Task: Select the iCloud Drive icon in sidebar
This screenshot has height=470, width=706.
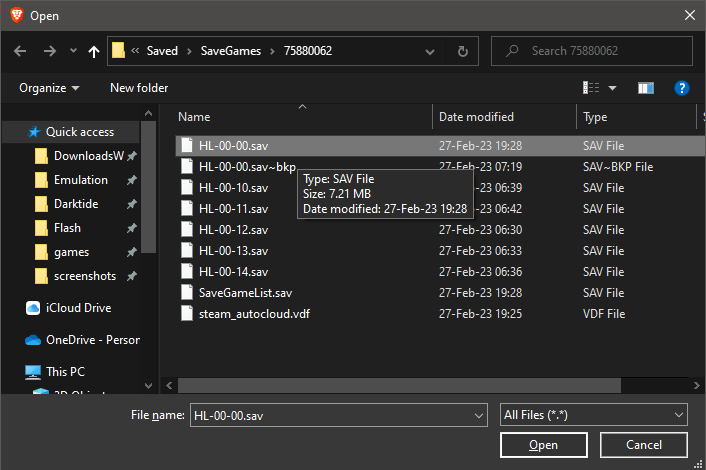Action: pyautogui.click(x=33, y=308)
